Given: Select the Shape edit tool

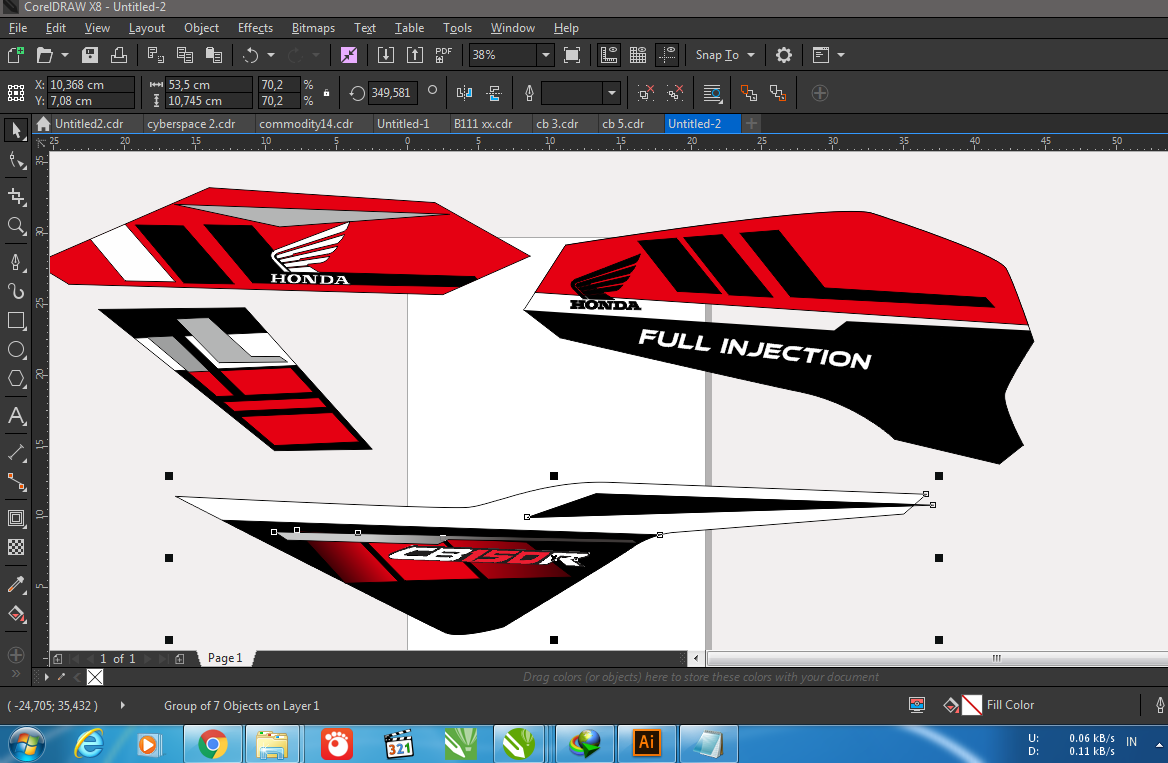Looking at the screenshot, I should tap(16, 160).
